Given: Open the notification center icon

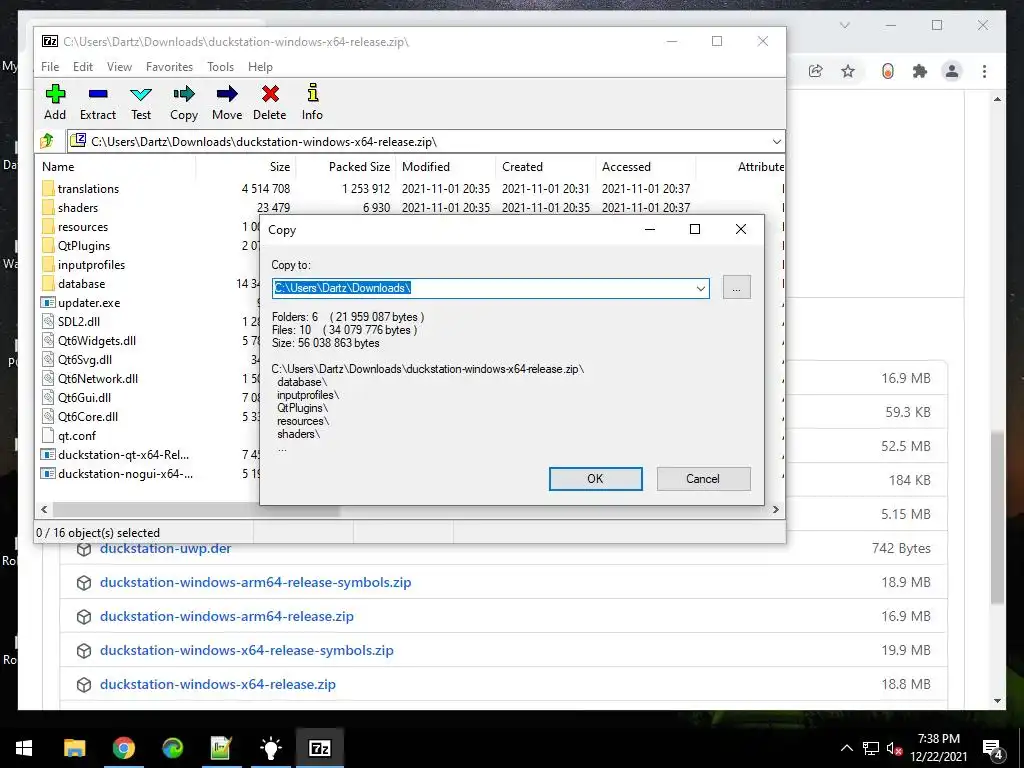Looking at the screenshot, I should pos(992,748).
